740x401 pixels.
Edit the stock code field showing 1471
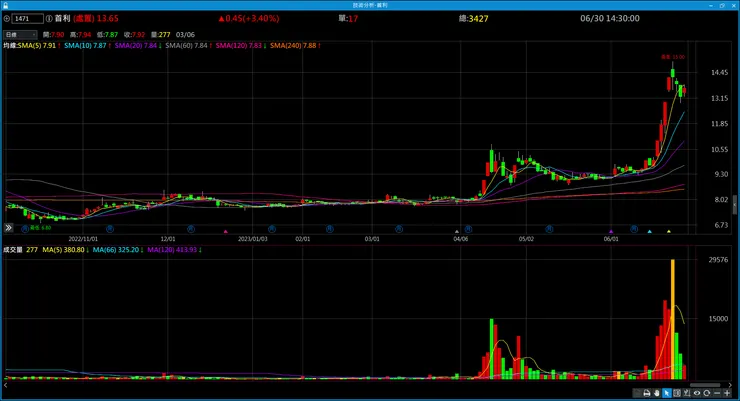pos(27,19)
